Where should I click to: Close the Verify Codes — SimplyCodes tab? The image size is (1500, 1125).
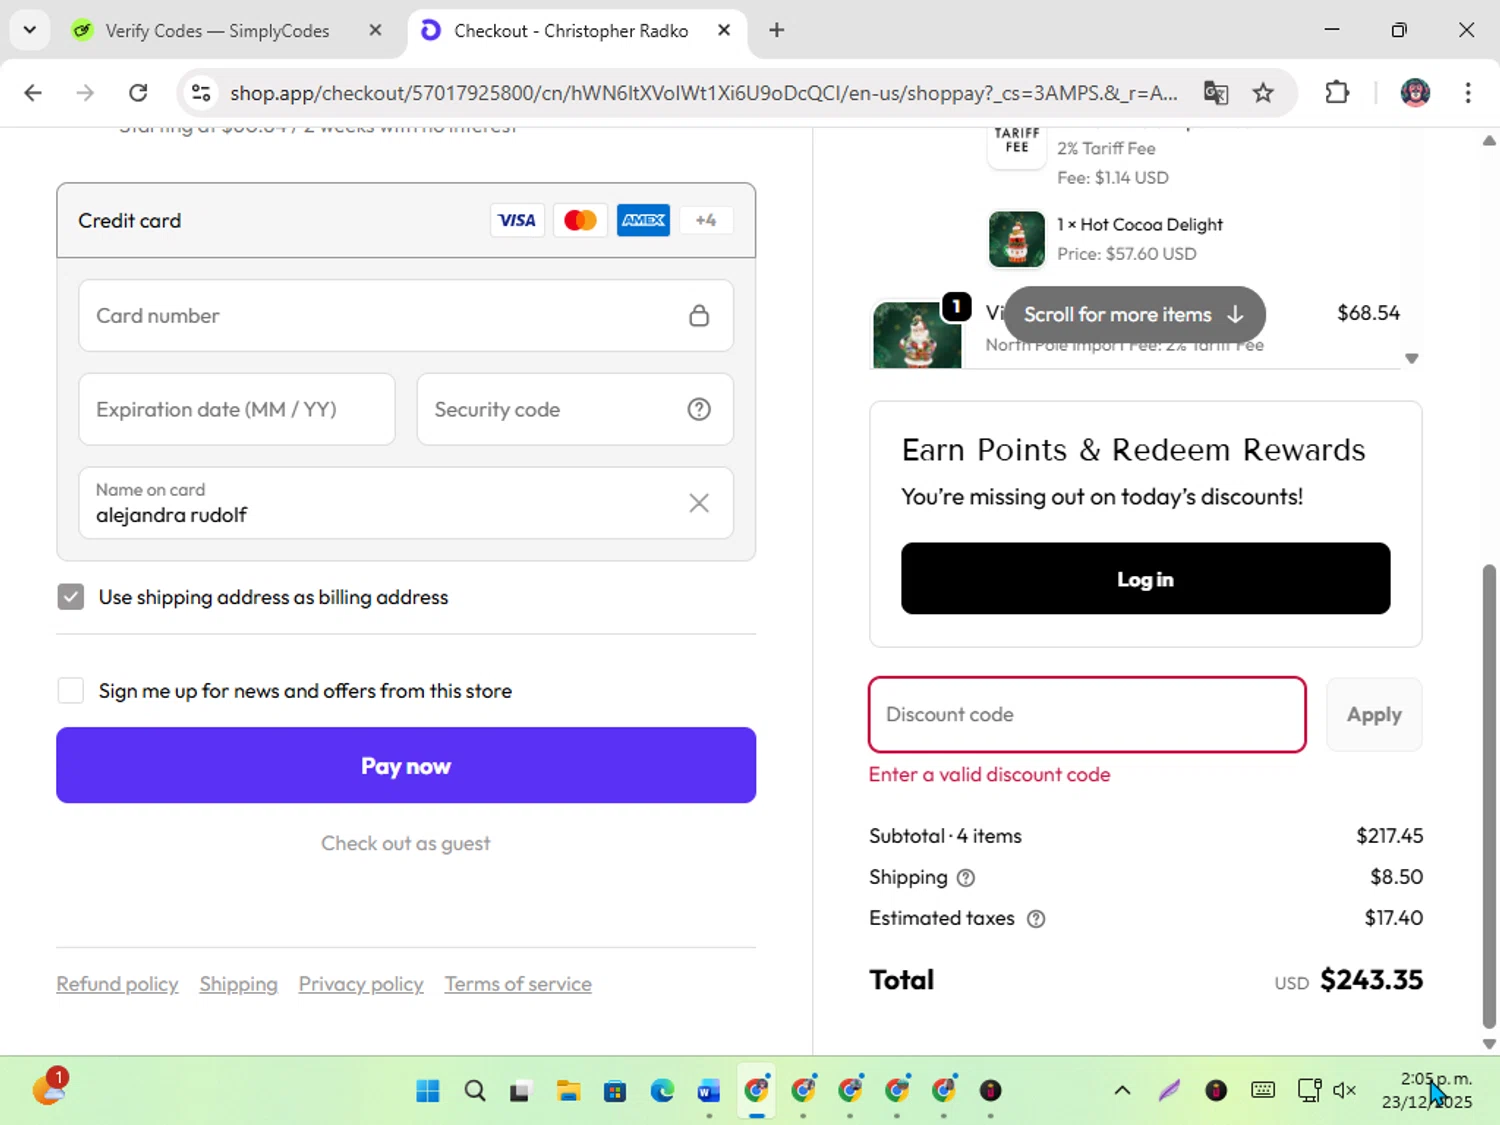(x=375, y=30)
